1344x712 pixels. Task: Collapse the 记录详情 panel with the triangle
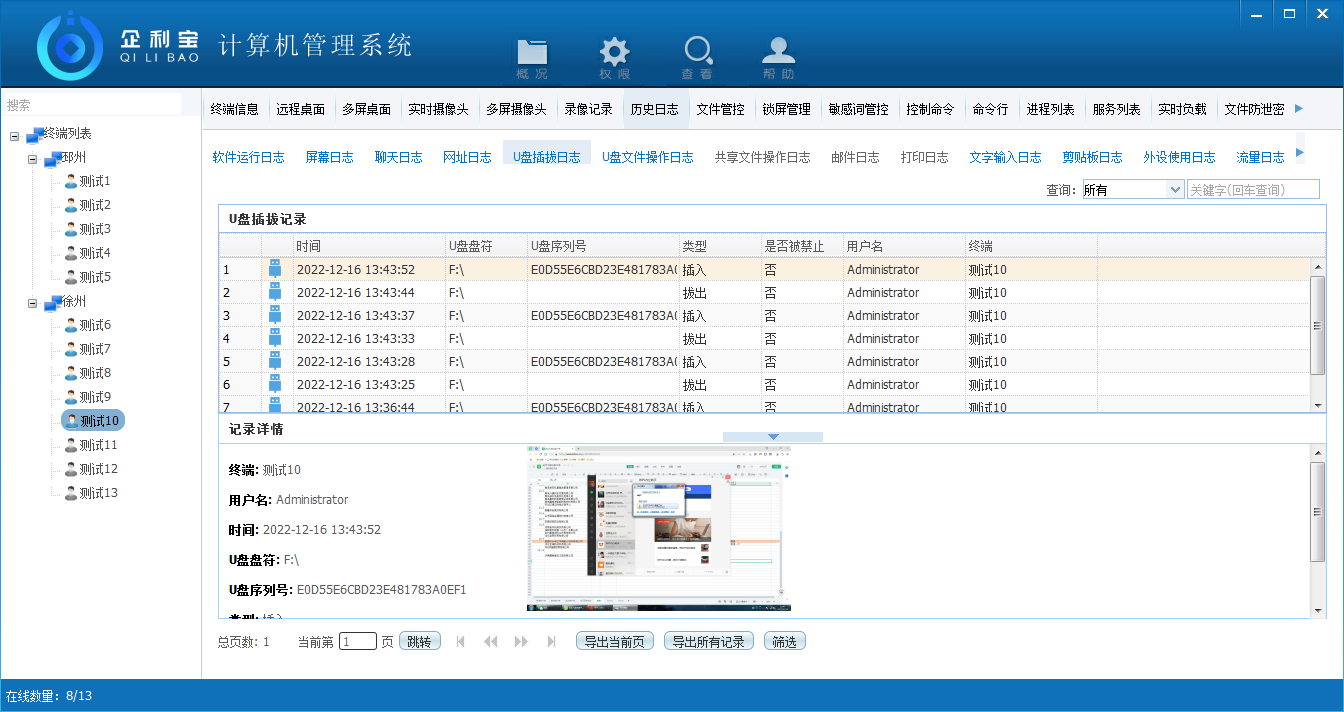[773, 436]
